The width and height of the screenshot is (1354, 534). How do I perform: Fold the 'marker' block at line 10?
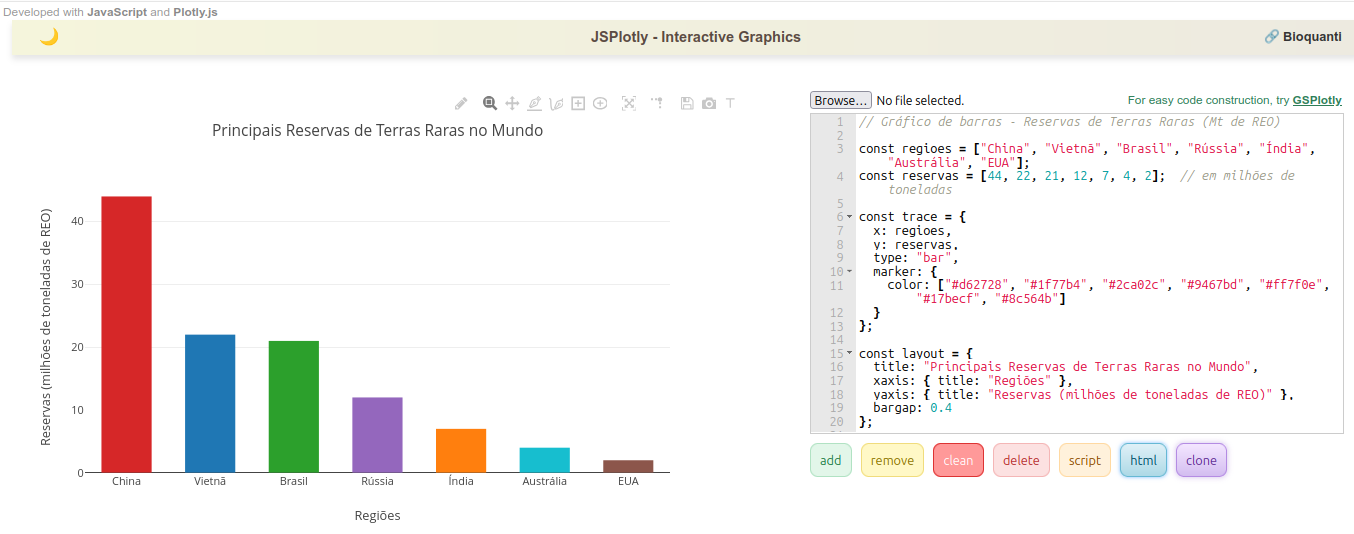click(x=850, y=272)
